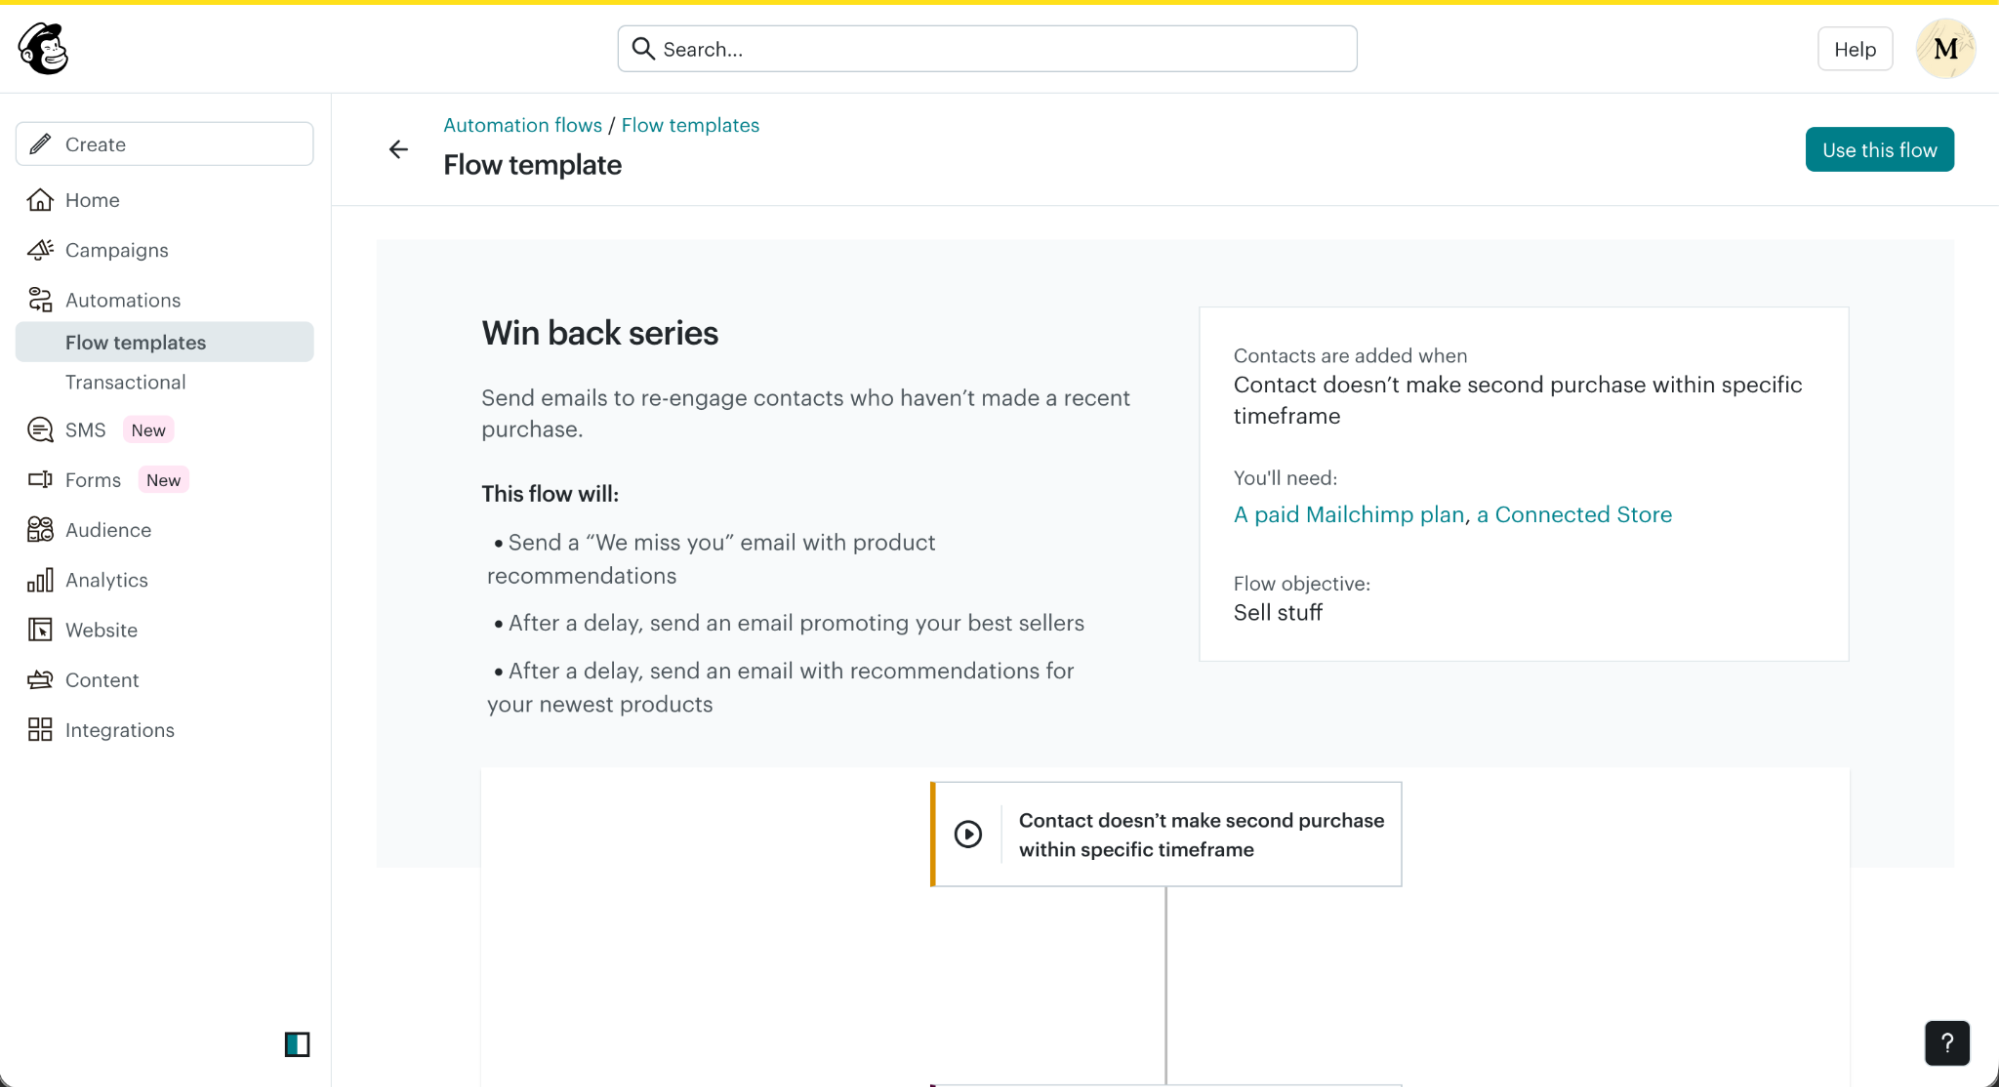Click the Website icon
This screenshot has height=1088, width=1999.
point(40,630)
